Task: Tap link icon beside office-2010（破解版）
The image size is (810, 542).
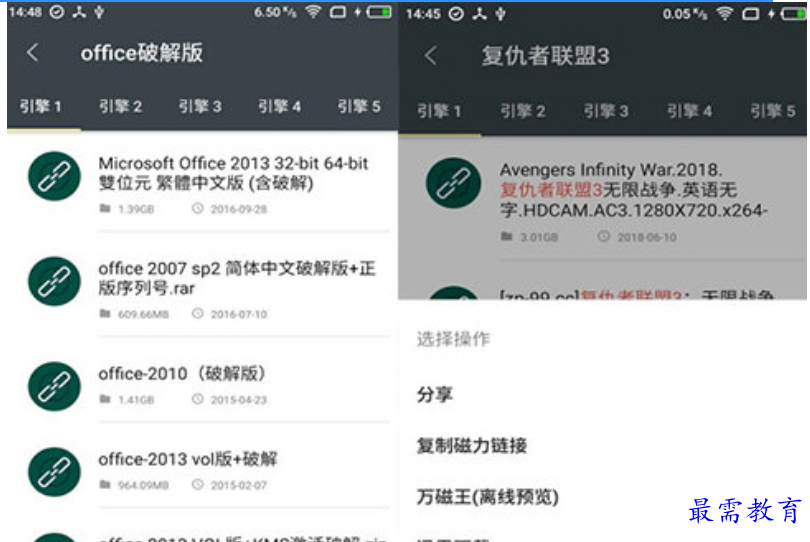Action: (54, 386)
